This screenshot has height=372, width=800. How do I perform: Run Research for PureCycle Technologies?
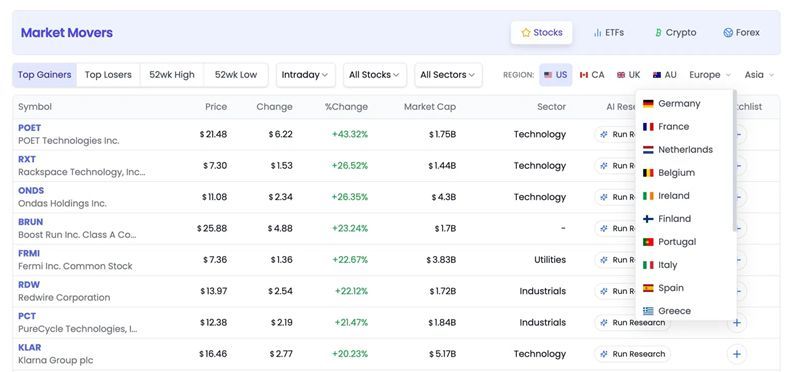point(633,323)
